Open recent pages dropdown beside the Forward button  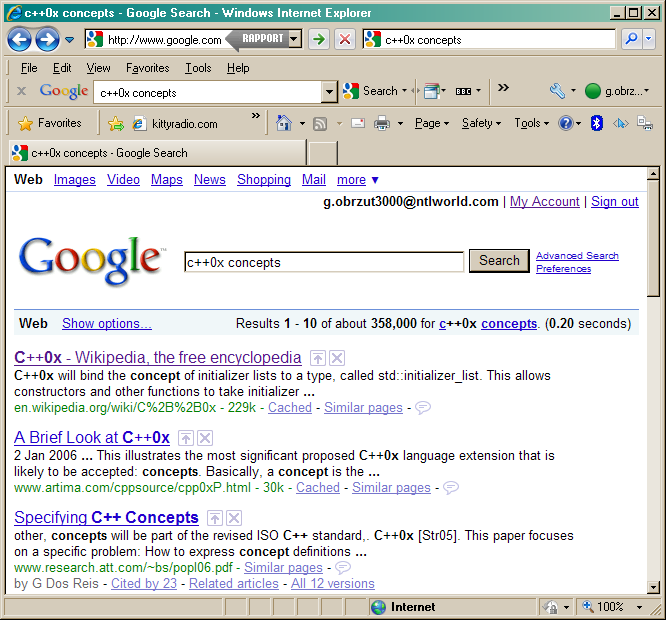coord(70,40)
